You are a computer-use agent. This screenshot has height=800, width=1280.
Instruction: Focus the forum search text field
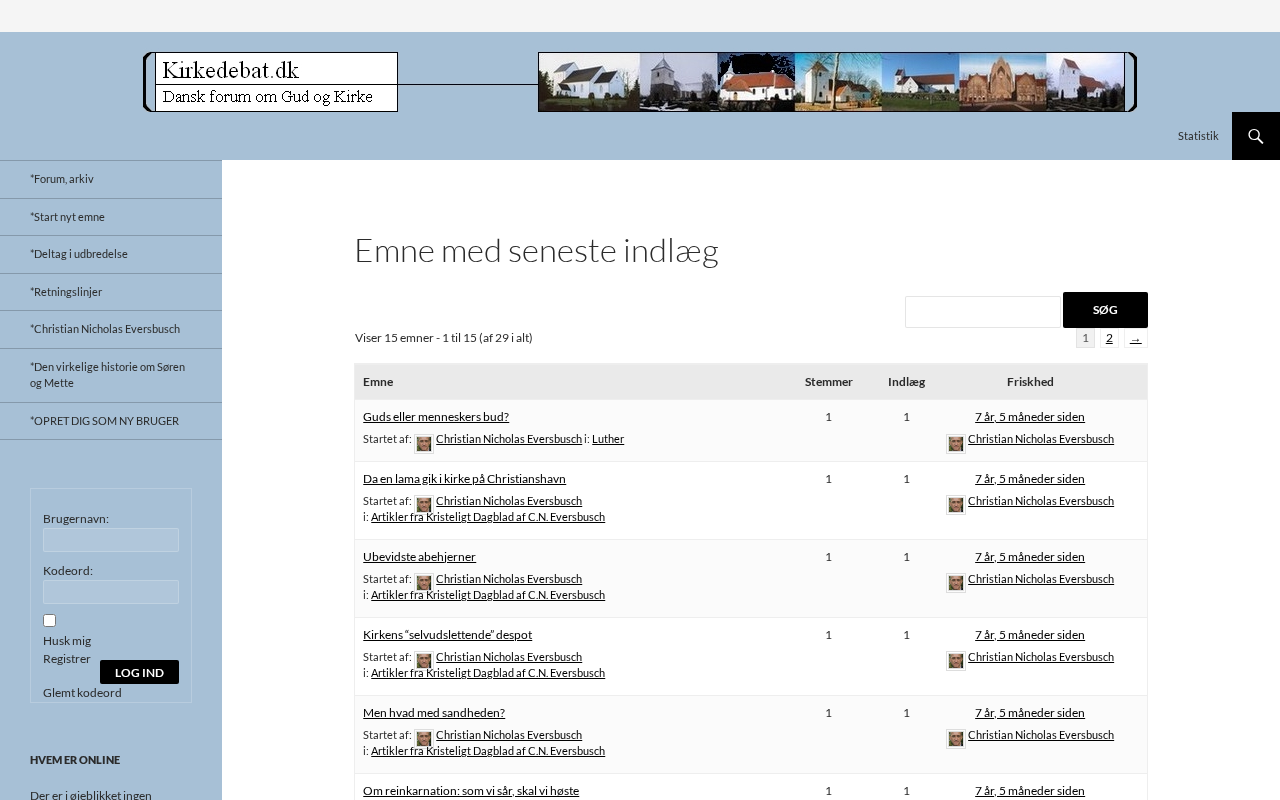(983, 312)
